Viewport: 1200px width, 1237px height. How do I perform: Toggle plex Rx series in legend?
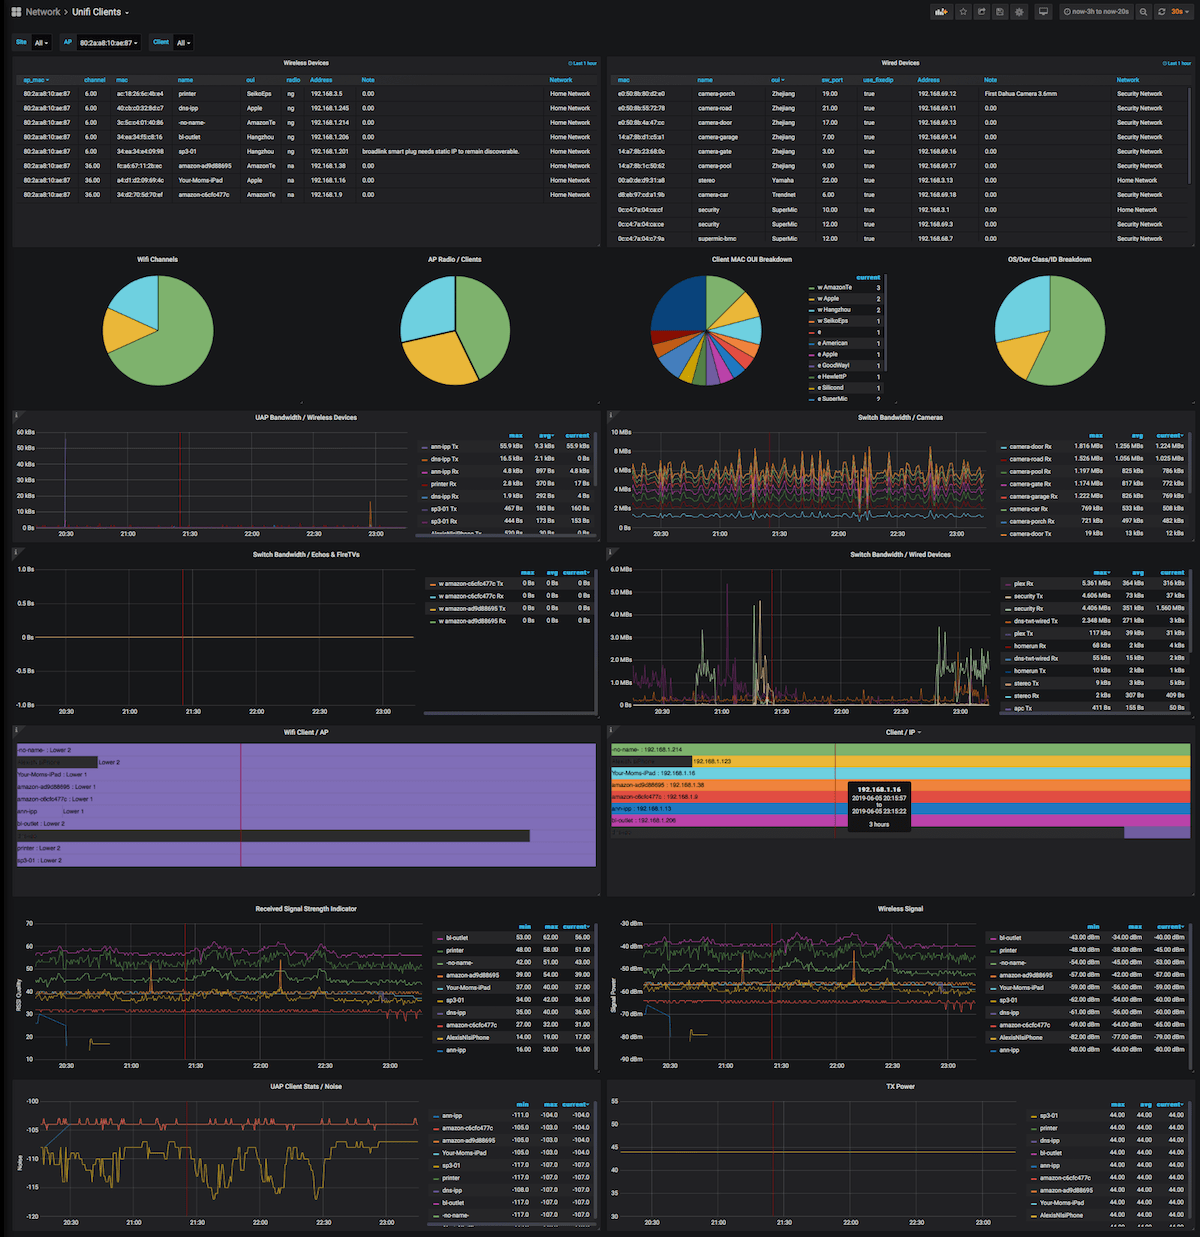(1023, 584)
